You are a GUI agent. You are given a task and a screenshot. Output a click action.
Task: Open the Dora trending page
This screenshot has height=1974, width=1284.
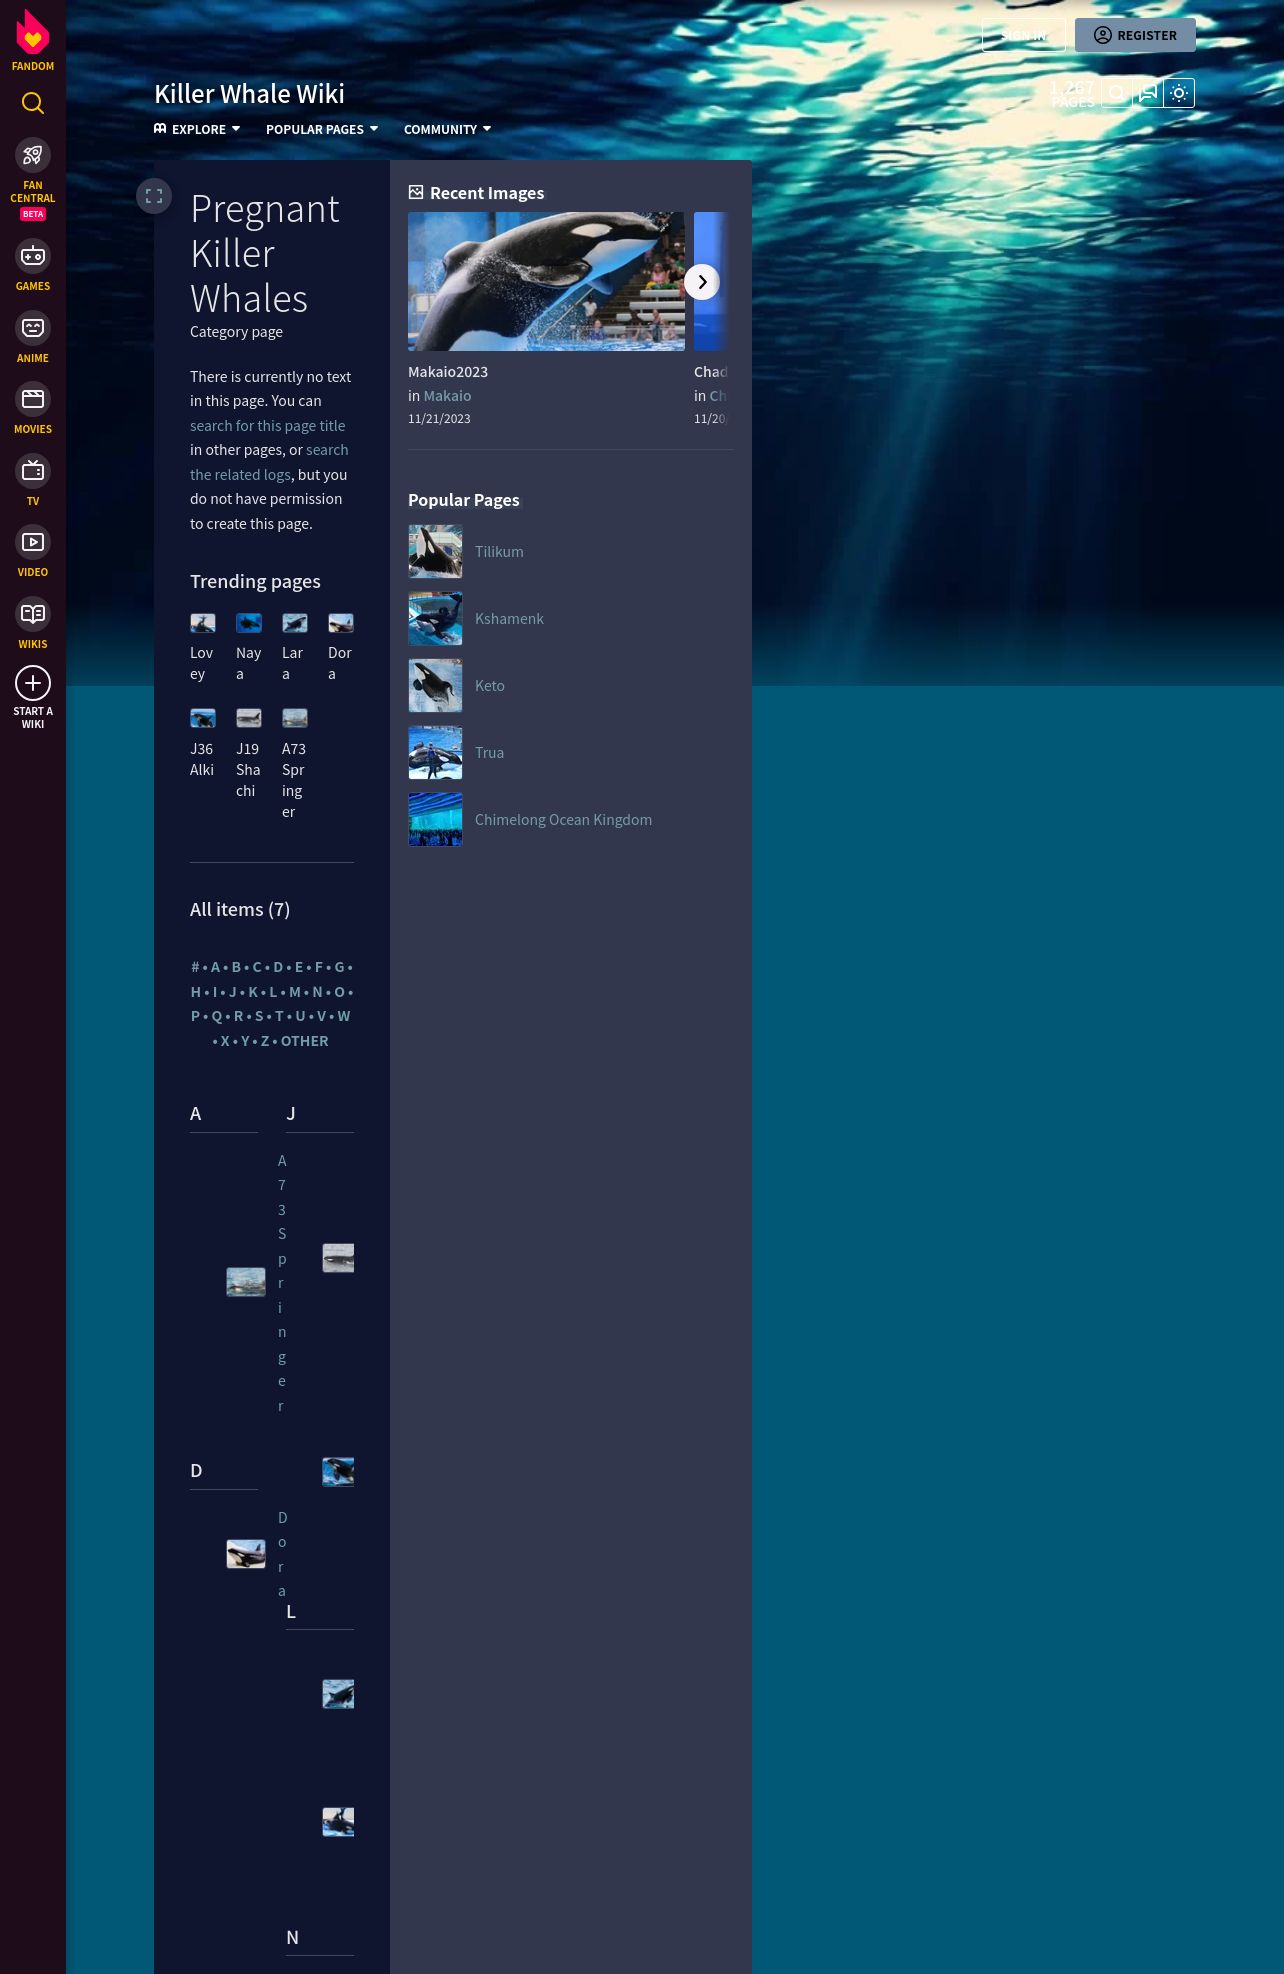[340, 648]
